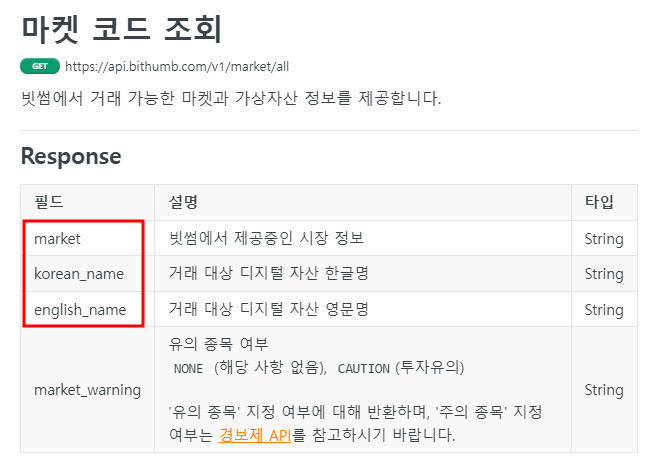Screen dimensions: 656x461
Task: Click the english_name field cell
Action: 80,309
